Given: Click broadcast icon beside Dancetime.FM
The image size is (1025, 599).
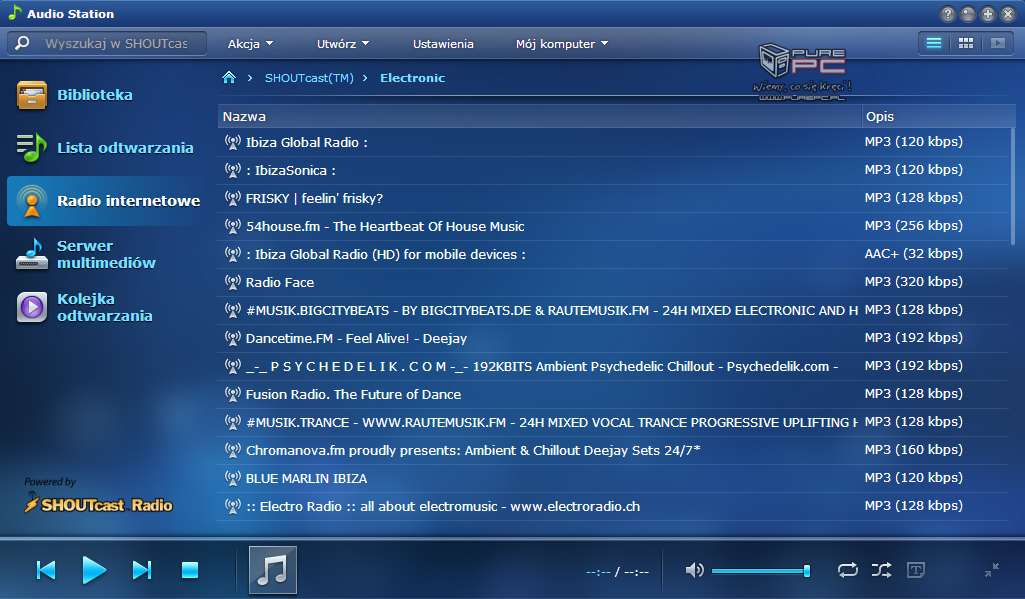Looking at the screenshot, I should point(233,338).
